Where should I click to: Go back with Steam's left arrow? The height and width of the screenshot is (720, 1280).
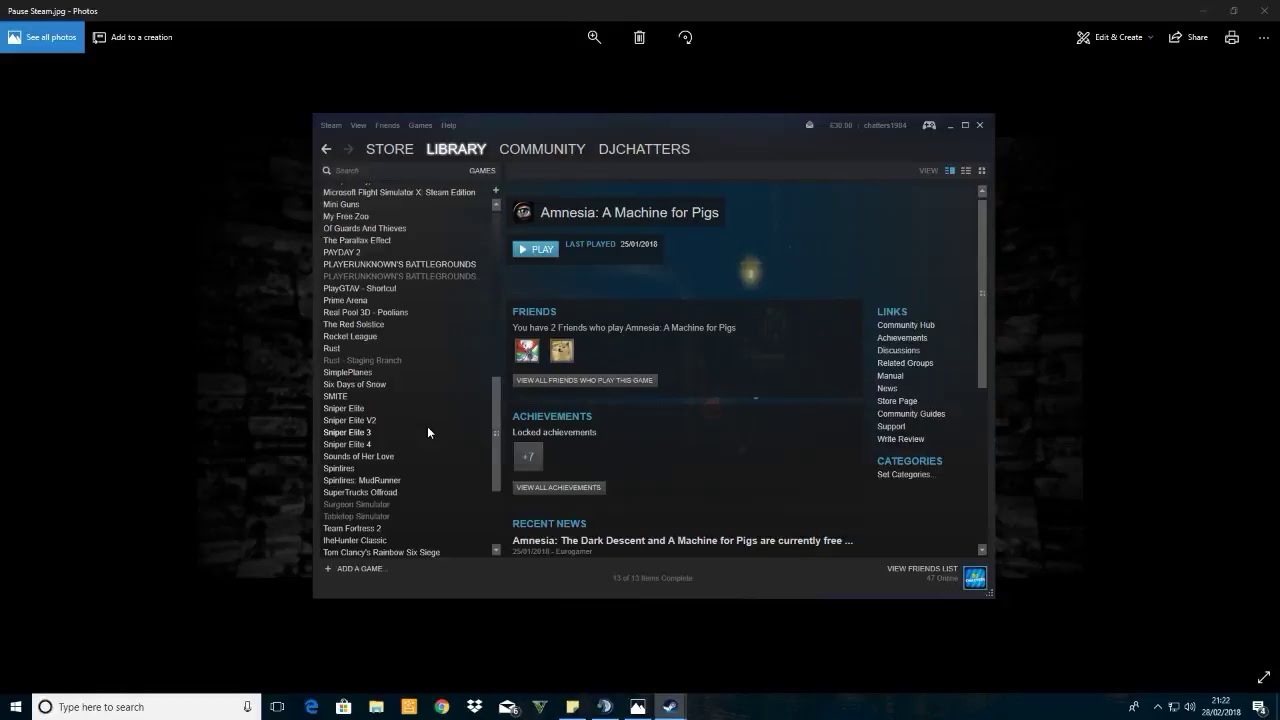(326, 149)
